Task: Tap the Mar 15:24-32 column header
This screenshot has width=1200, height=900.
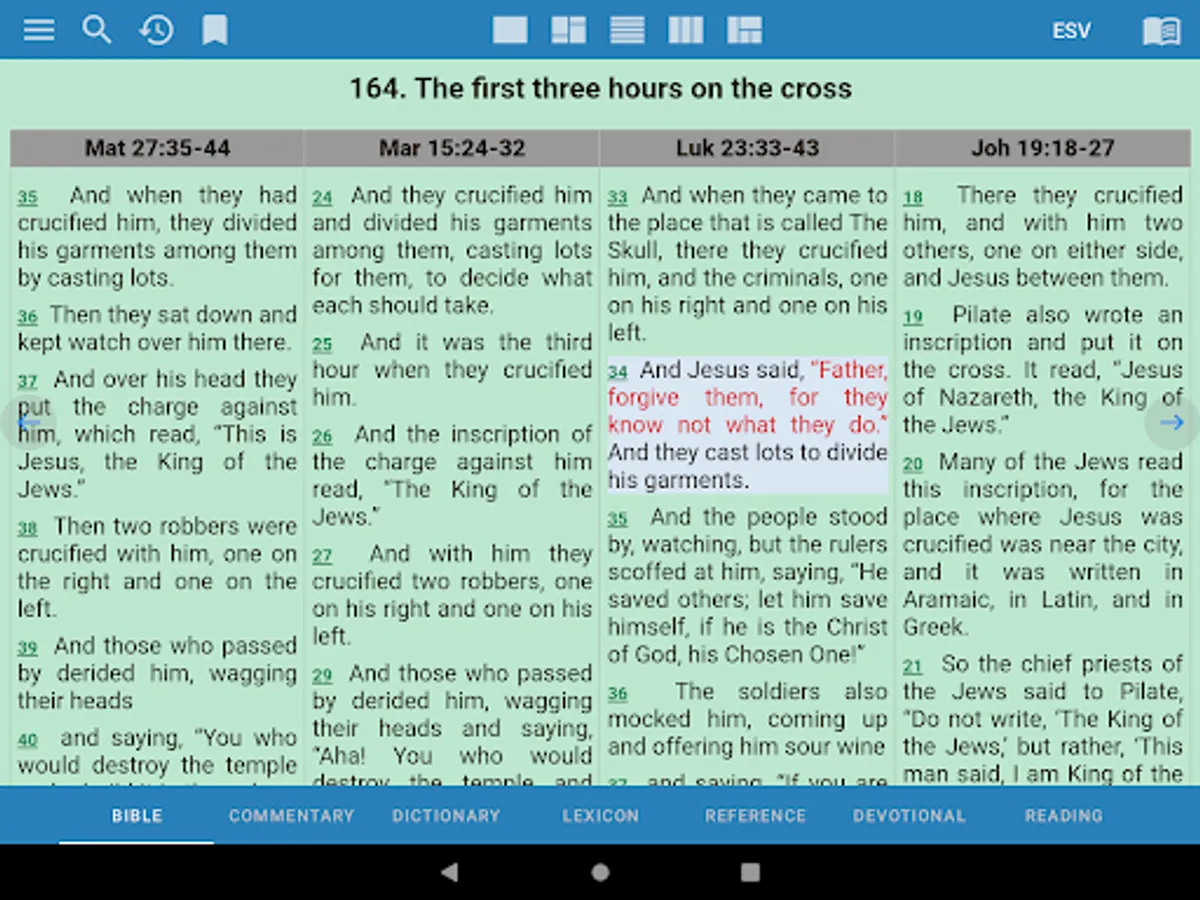Action: click(x=452, y=148)
